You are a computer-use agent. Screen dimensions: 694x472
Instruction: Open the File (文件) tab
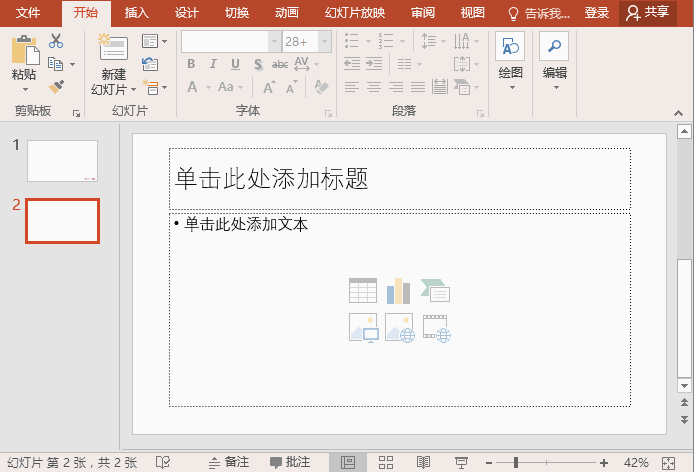[27, 13]
